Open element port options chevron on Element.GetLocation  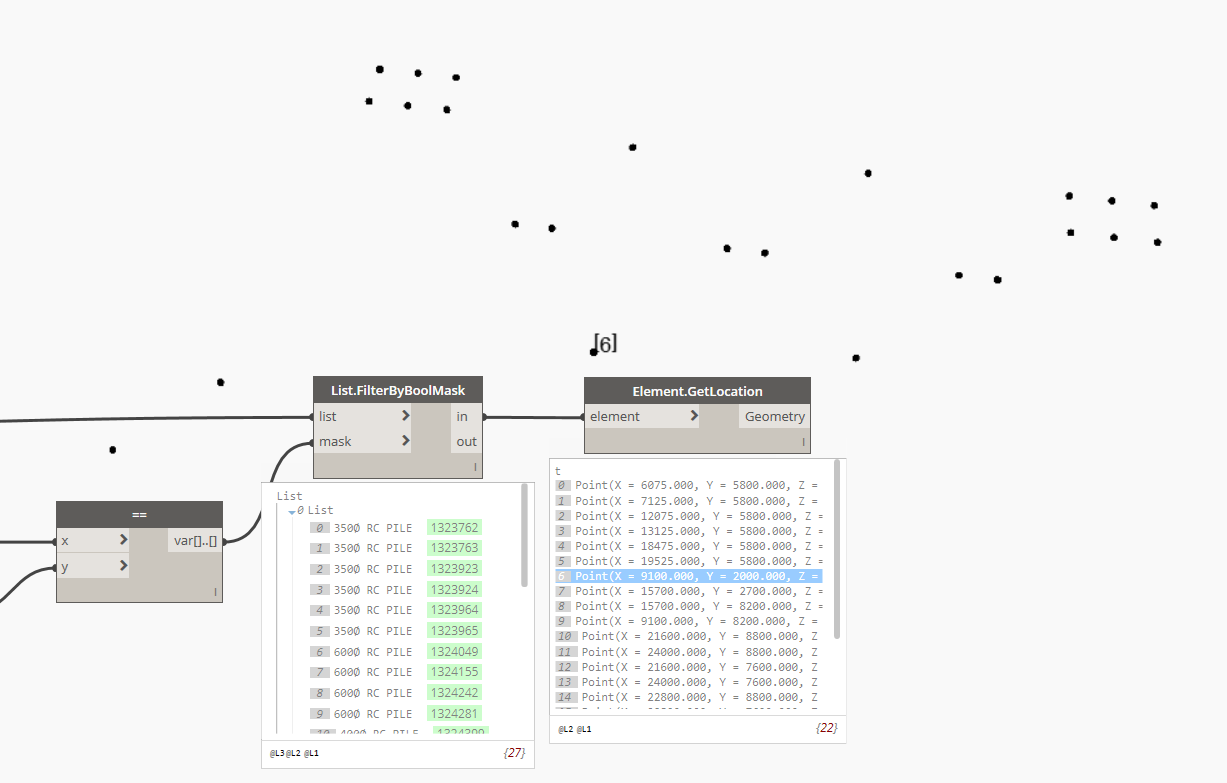pos(694,416)
